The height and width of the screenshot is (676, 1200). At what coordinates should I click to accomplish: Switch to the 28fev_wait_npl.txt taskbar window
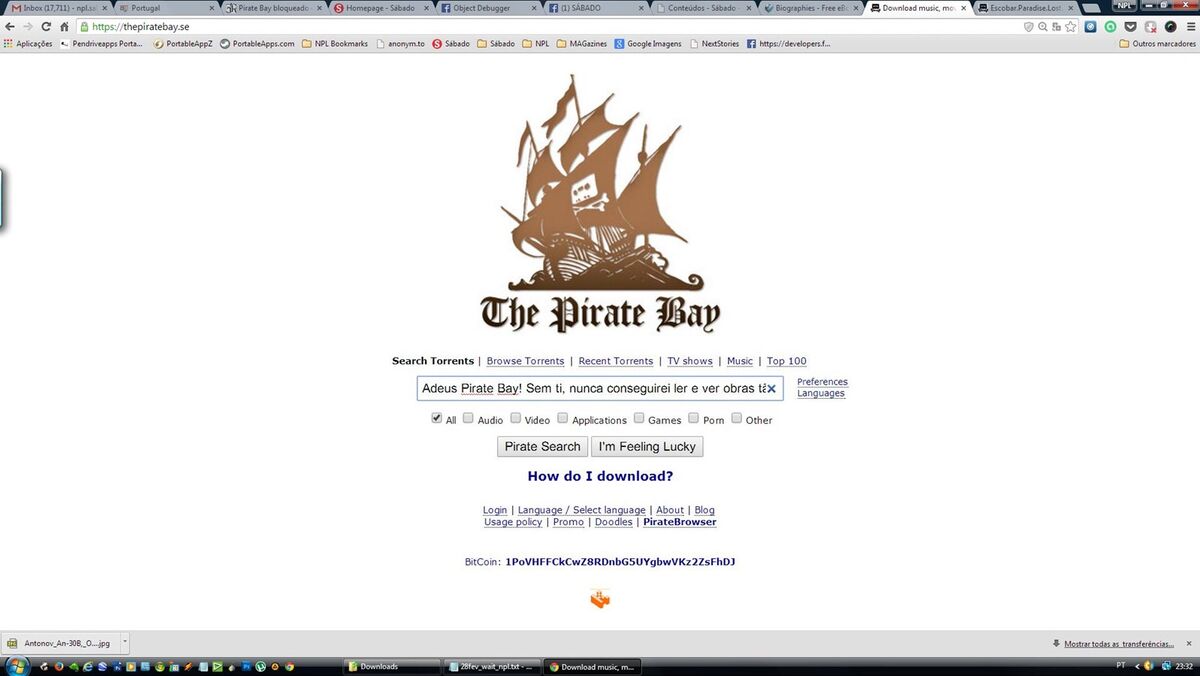(x=493, y=666)
